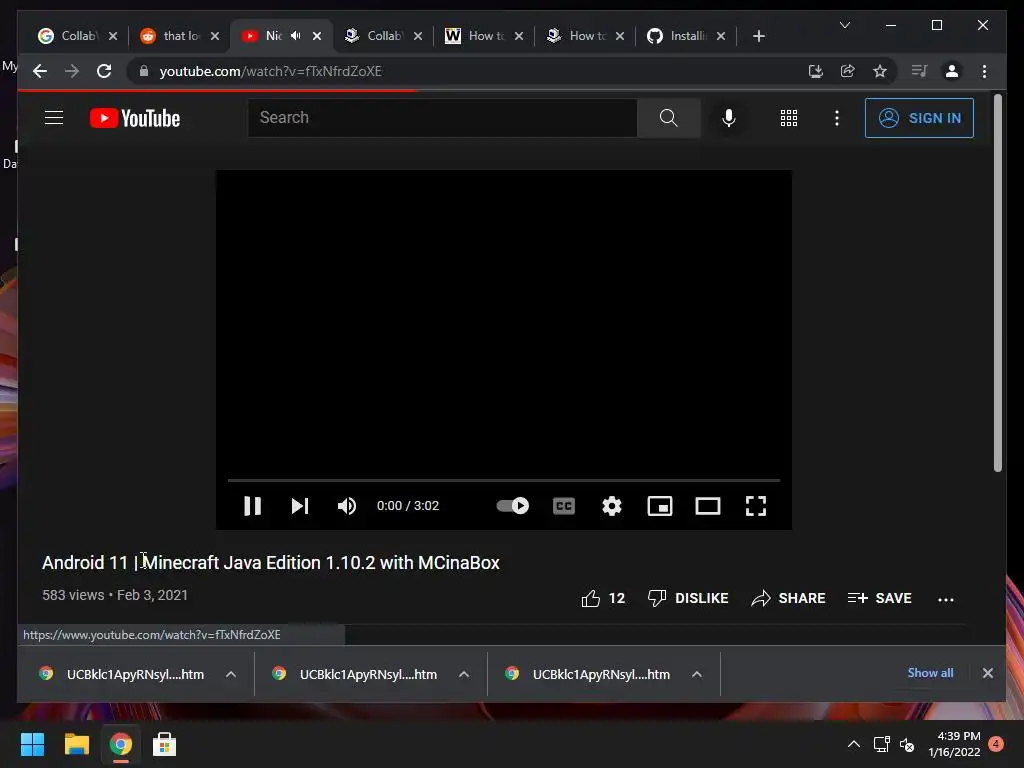Click the SHARE button
The width and height of the screenshot is (1024, 768).
pyautogui.click(x=788, y=598)
